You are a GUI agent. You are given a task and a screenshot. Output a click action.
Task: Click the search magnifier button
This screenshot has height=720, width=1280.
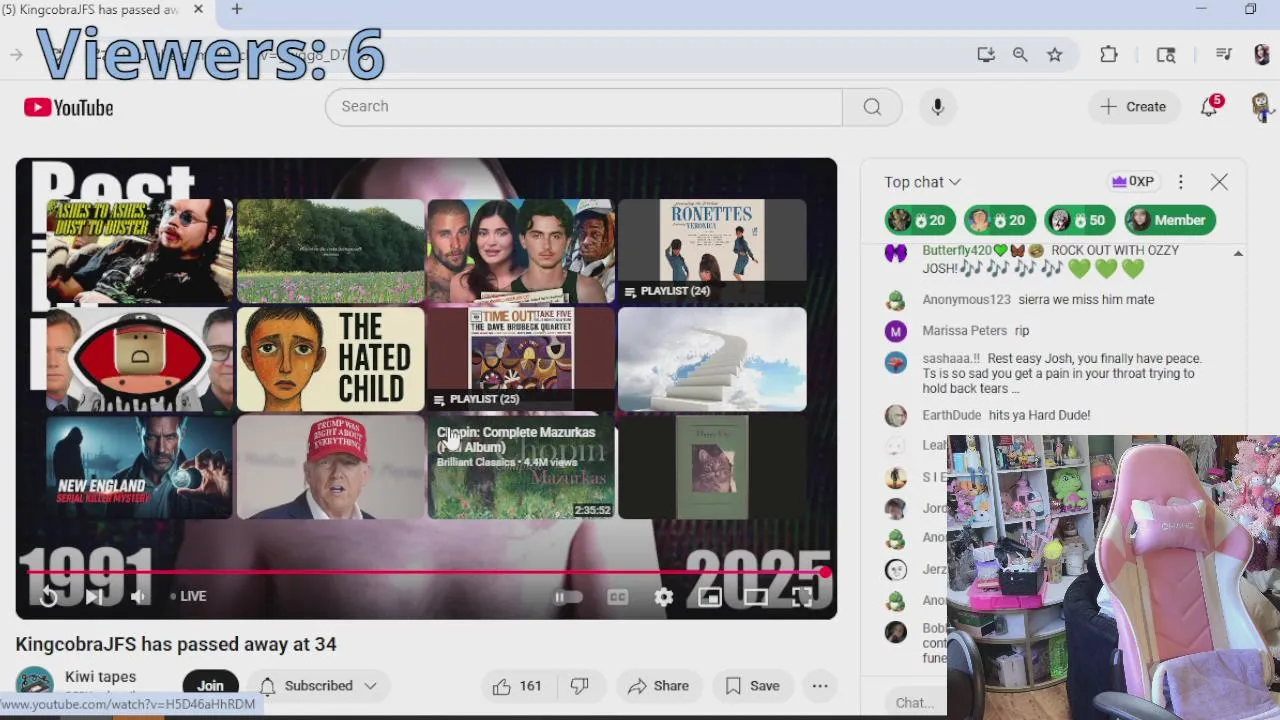(872, 107)
